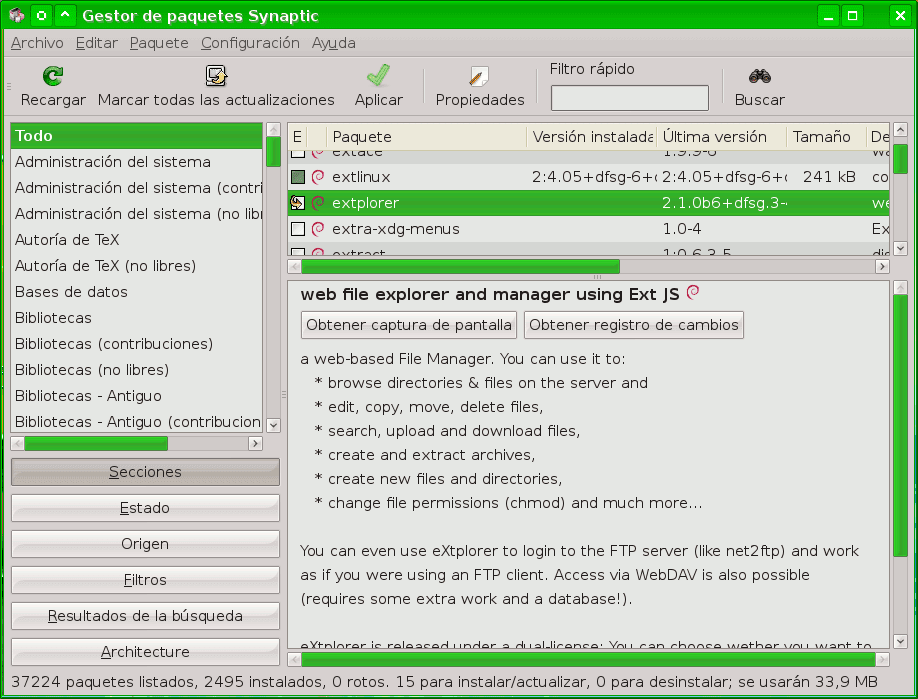Image resolution: width=918 pixels, height=699 pixels.
Task: Toggle the extra-xdg-menus status checkbox
Action: pos(298,228)
